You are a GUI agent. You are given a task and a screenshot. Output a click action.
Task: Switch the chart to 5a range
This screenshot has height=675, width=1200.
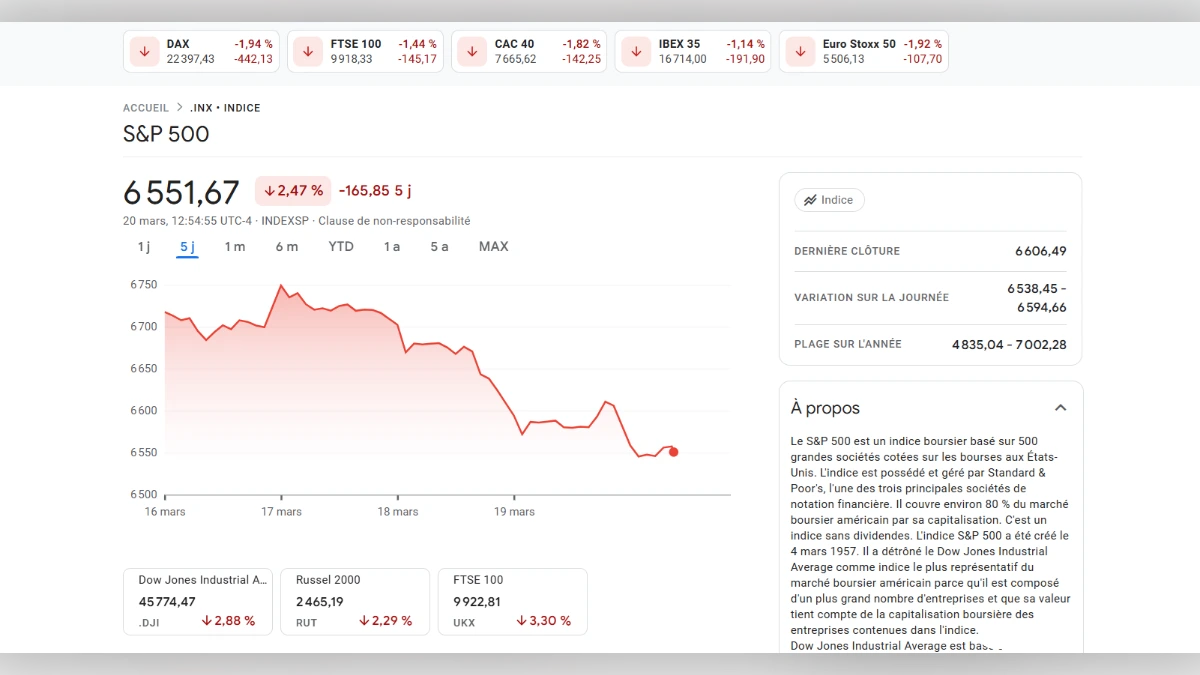pyautogui.click(x=438, y=246)
